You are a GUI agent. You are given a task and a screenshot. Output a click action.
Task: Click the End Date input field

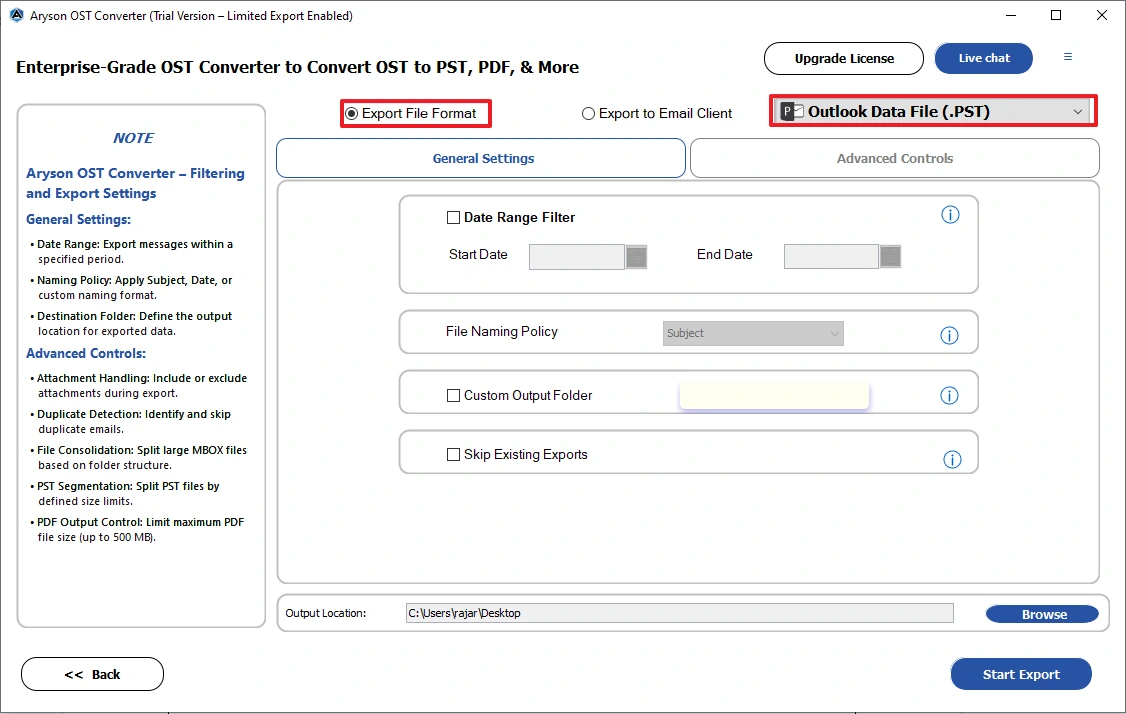831,256
